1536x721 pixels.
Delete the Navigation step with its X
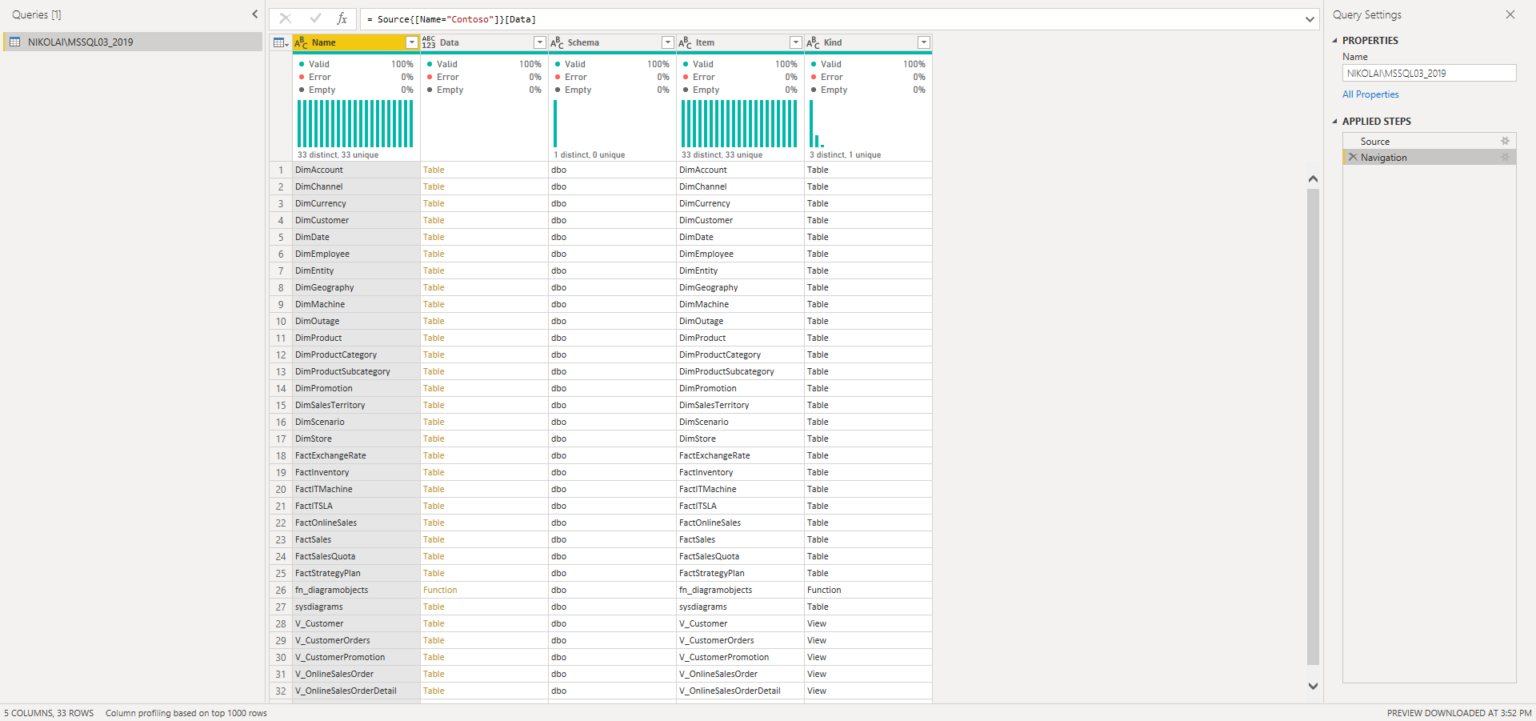1352,157
